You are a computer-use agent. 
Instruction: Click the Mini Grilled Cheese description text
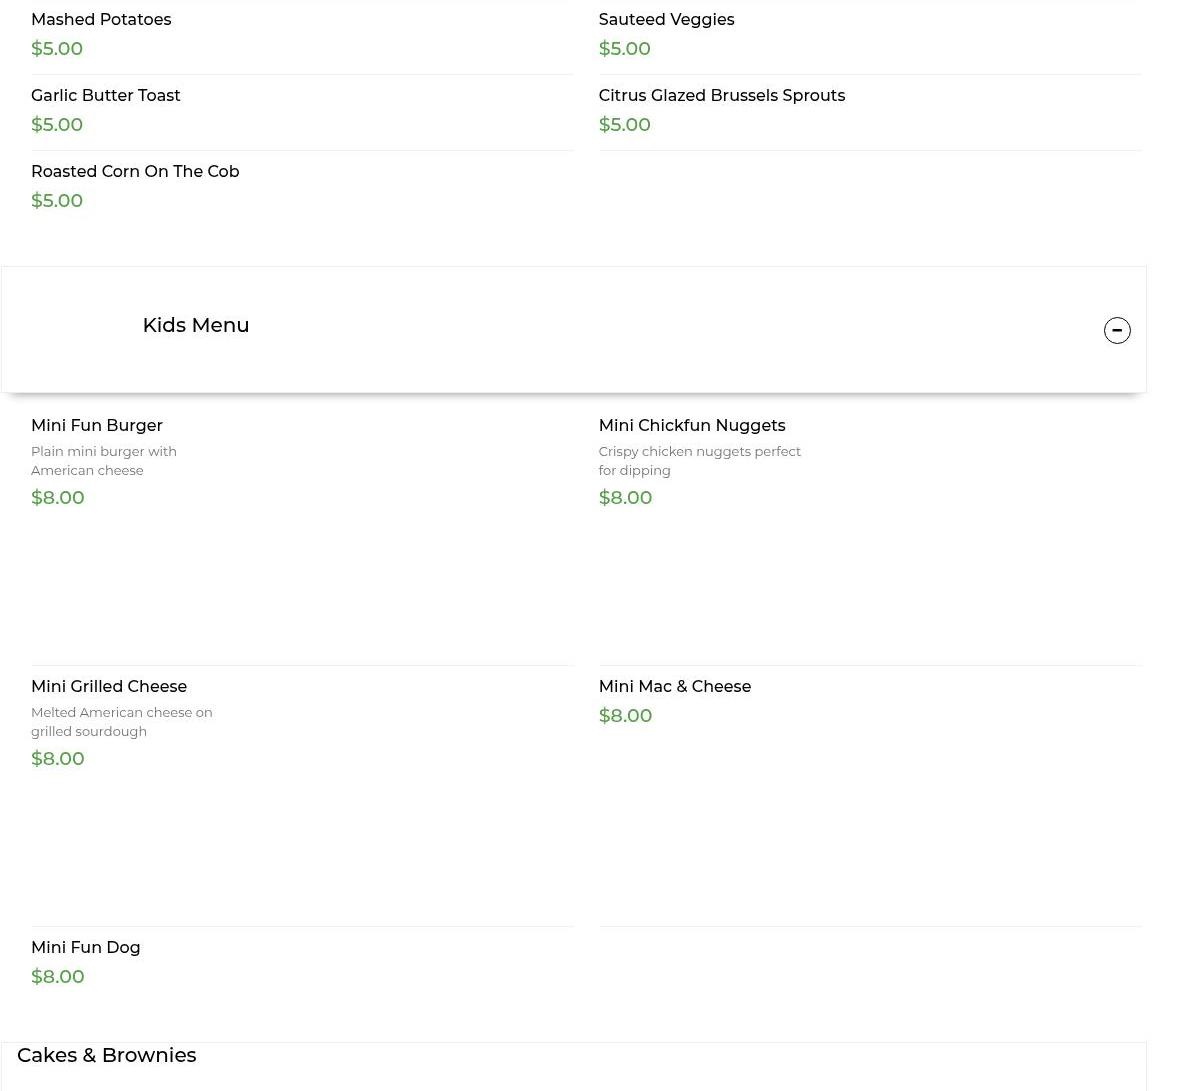click(121, 722)
